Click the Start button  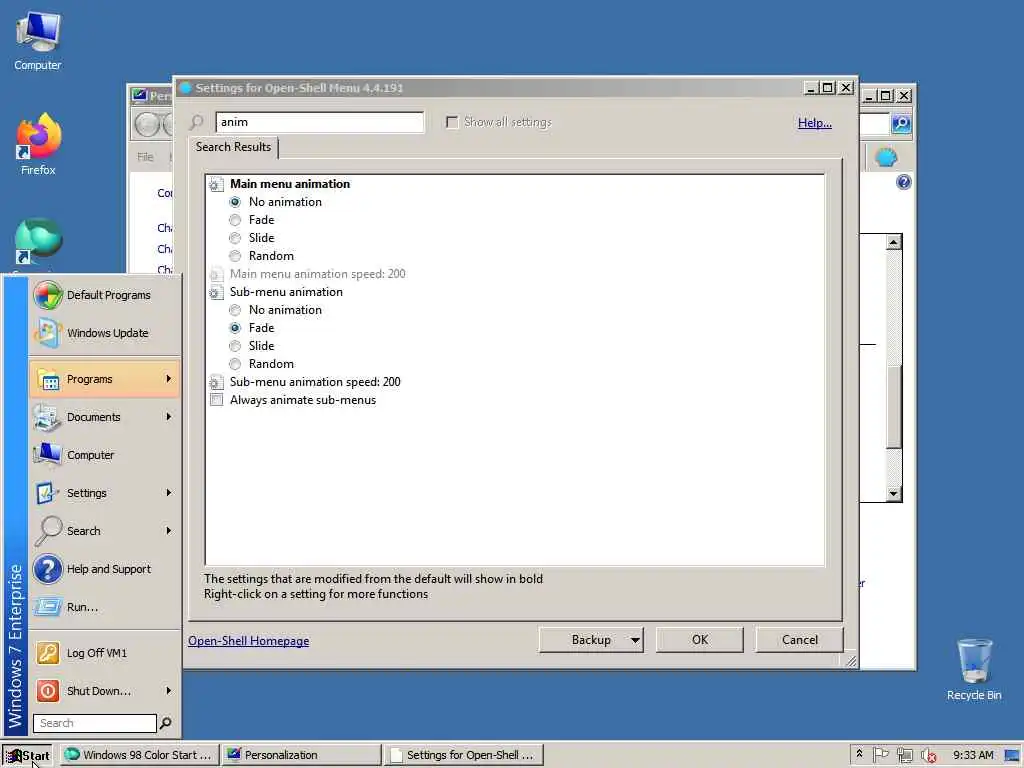27,756
